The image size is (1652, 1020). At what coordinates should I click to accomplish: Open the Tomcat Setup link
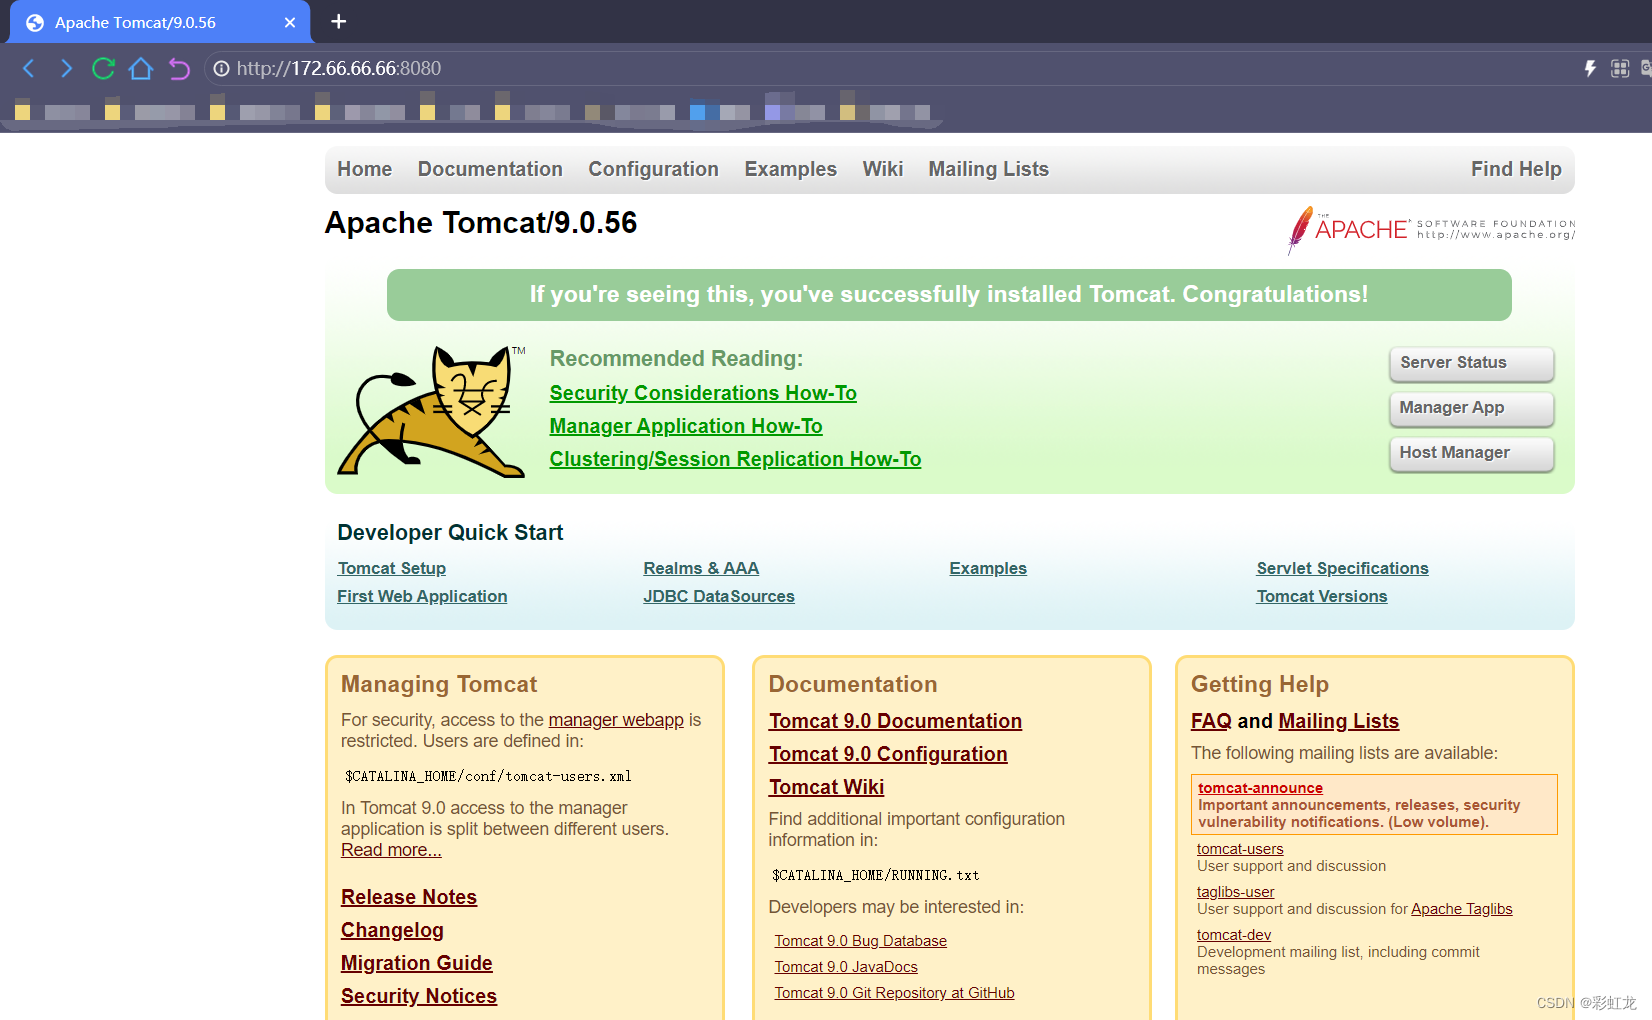point(392,568)
